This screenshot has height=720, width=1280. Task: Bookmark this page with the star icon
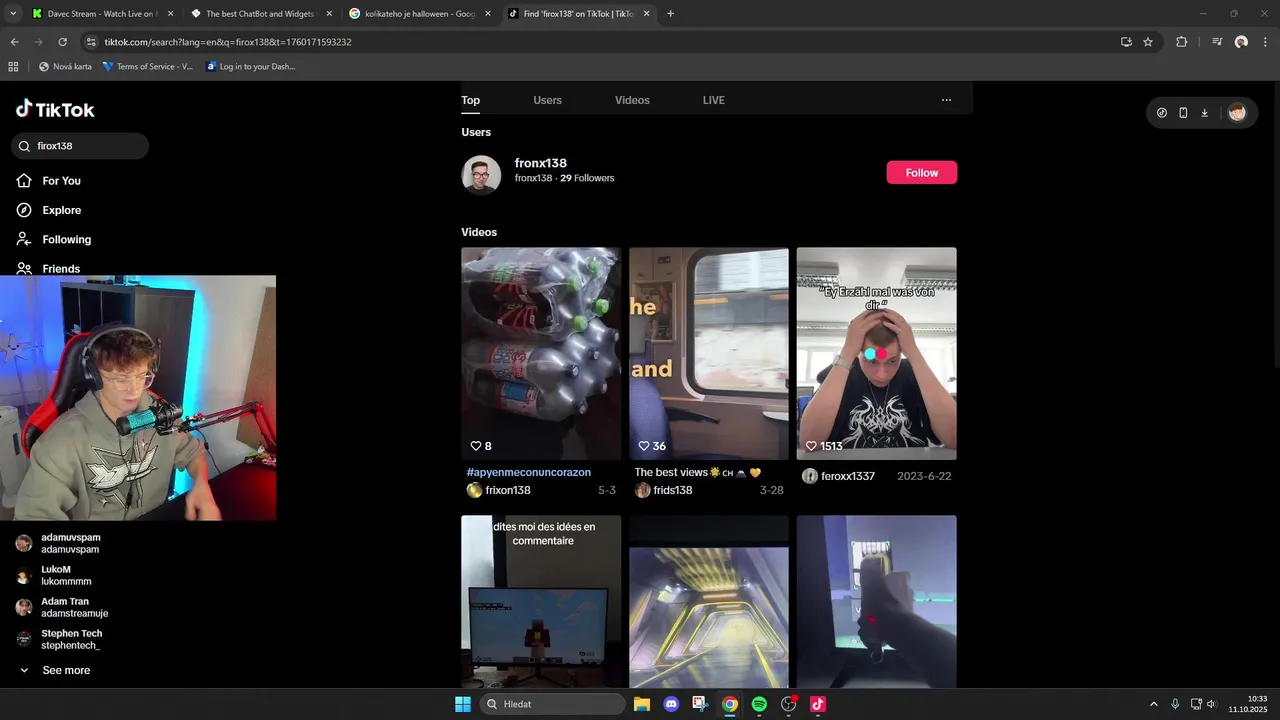click(x=1148, y=42)
